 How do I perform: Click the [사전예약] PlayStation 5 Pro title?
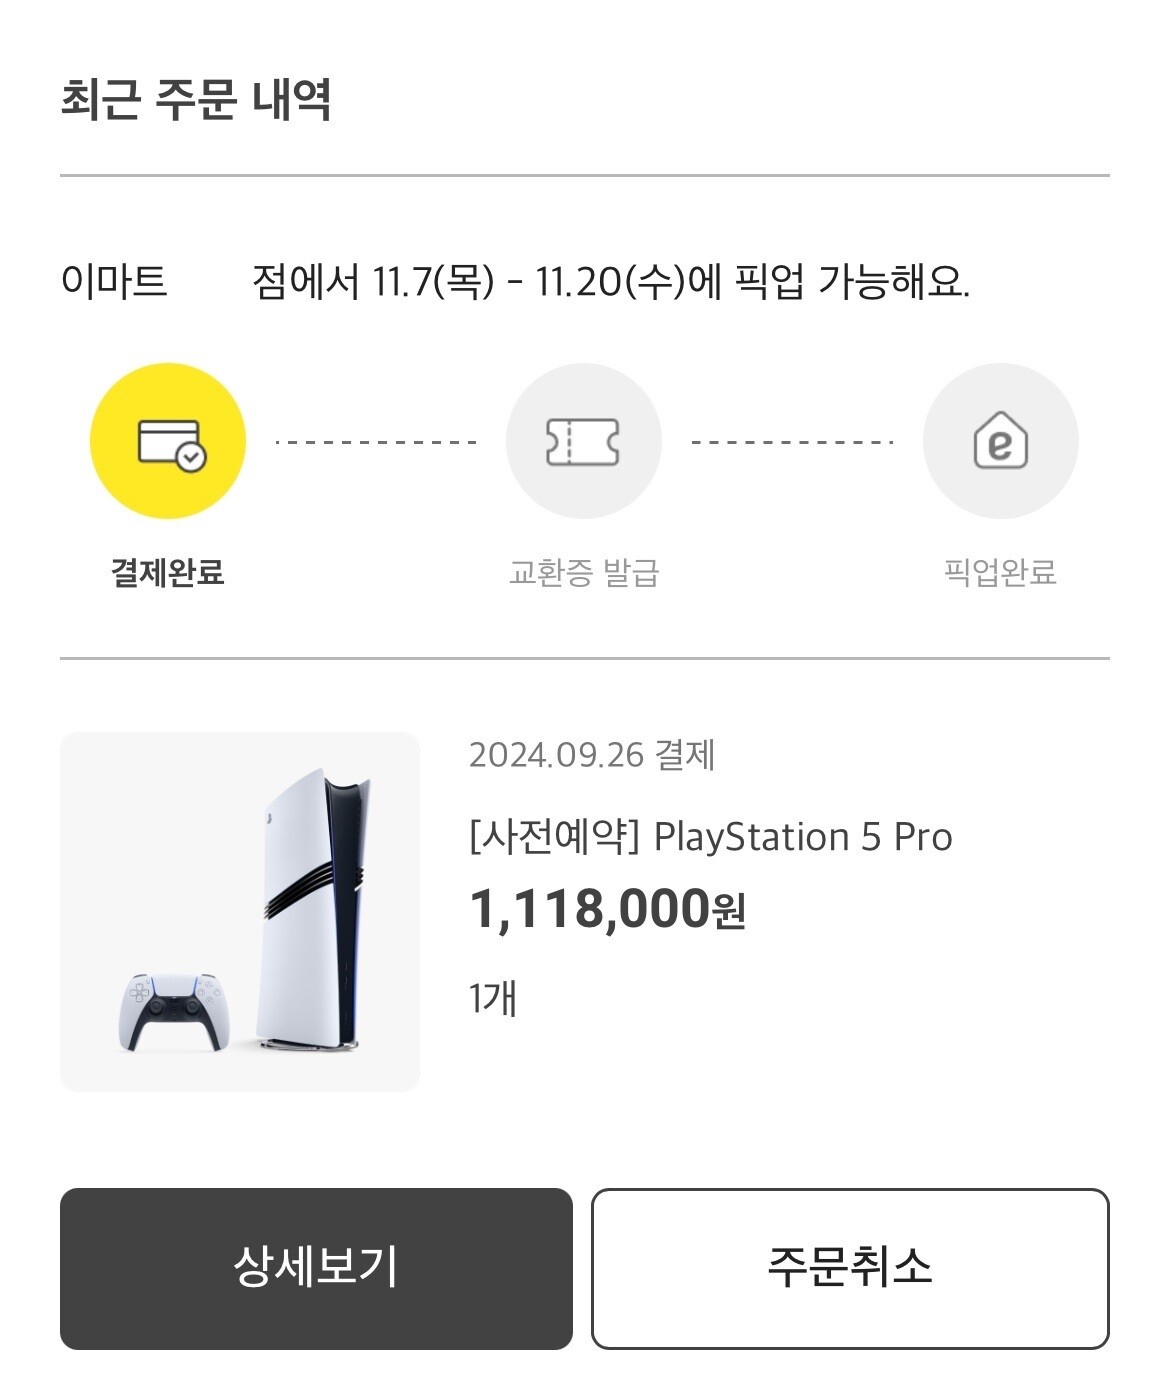click(x=710, y=836)
